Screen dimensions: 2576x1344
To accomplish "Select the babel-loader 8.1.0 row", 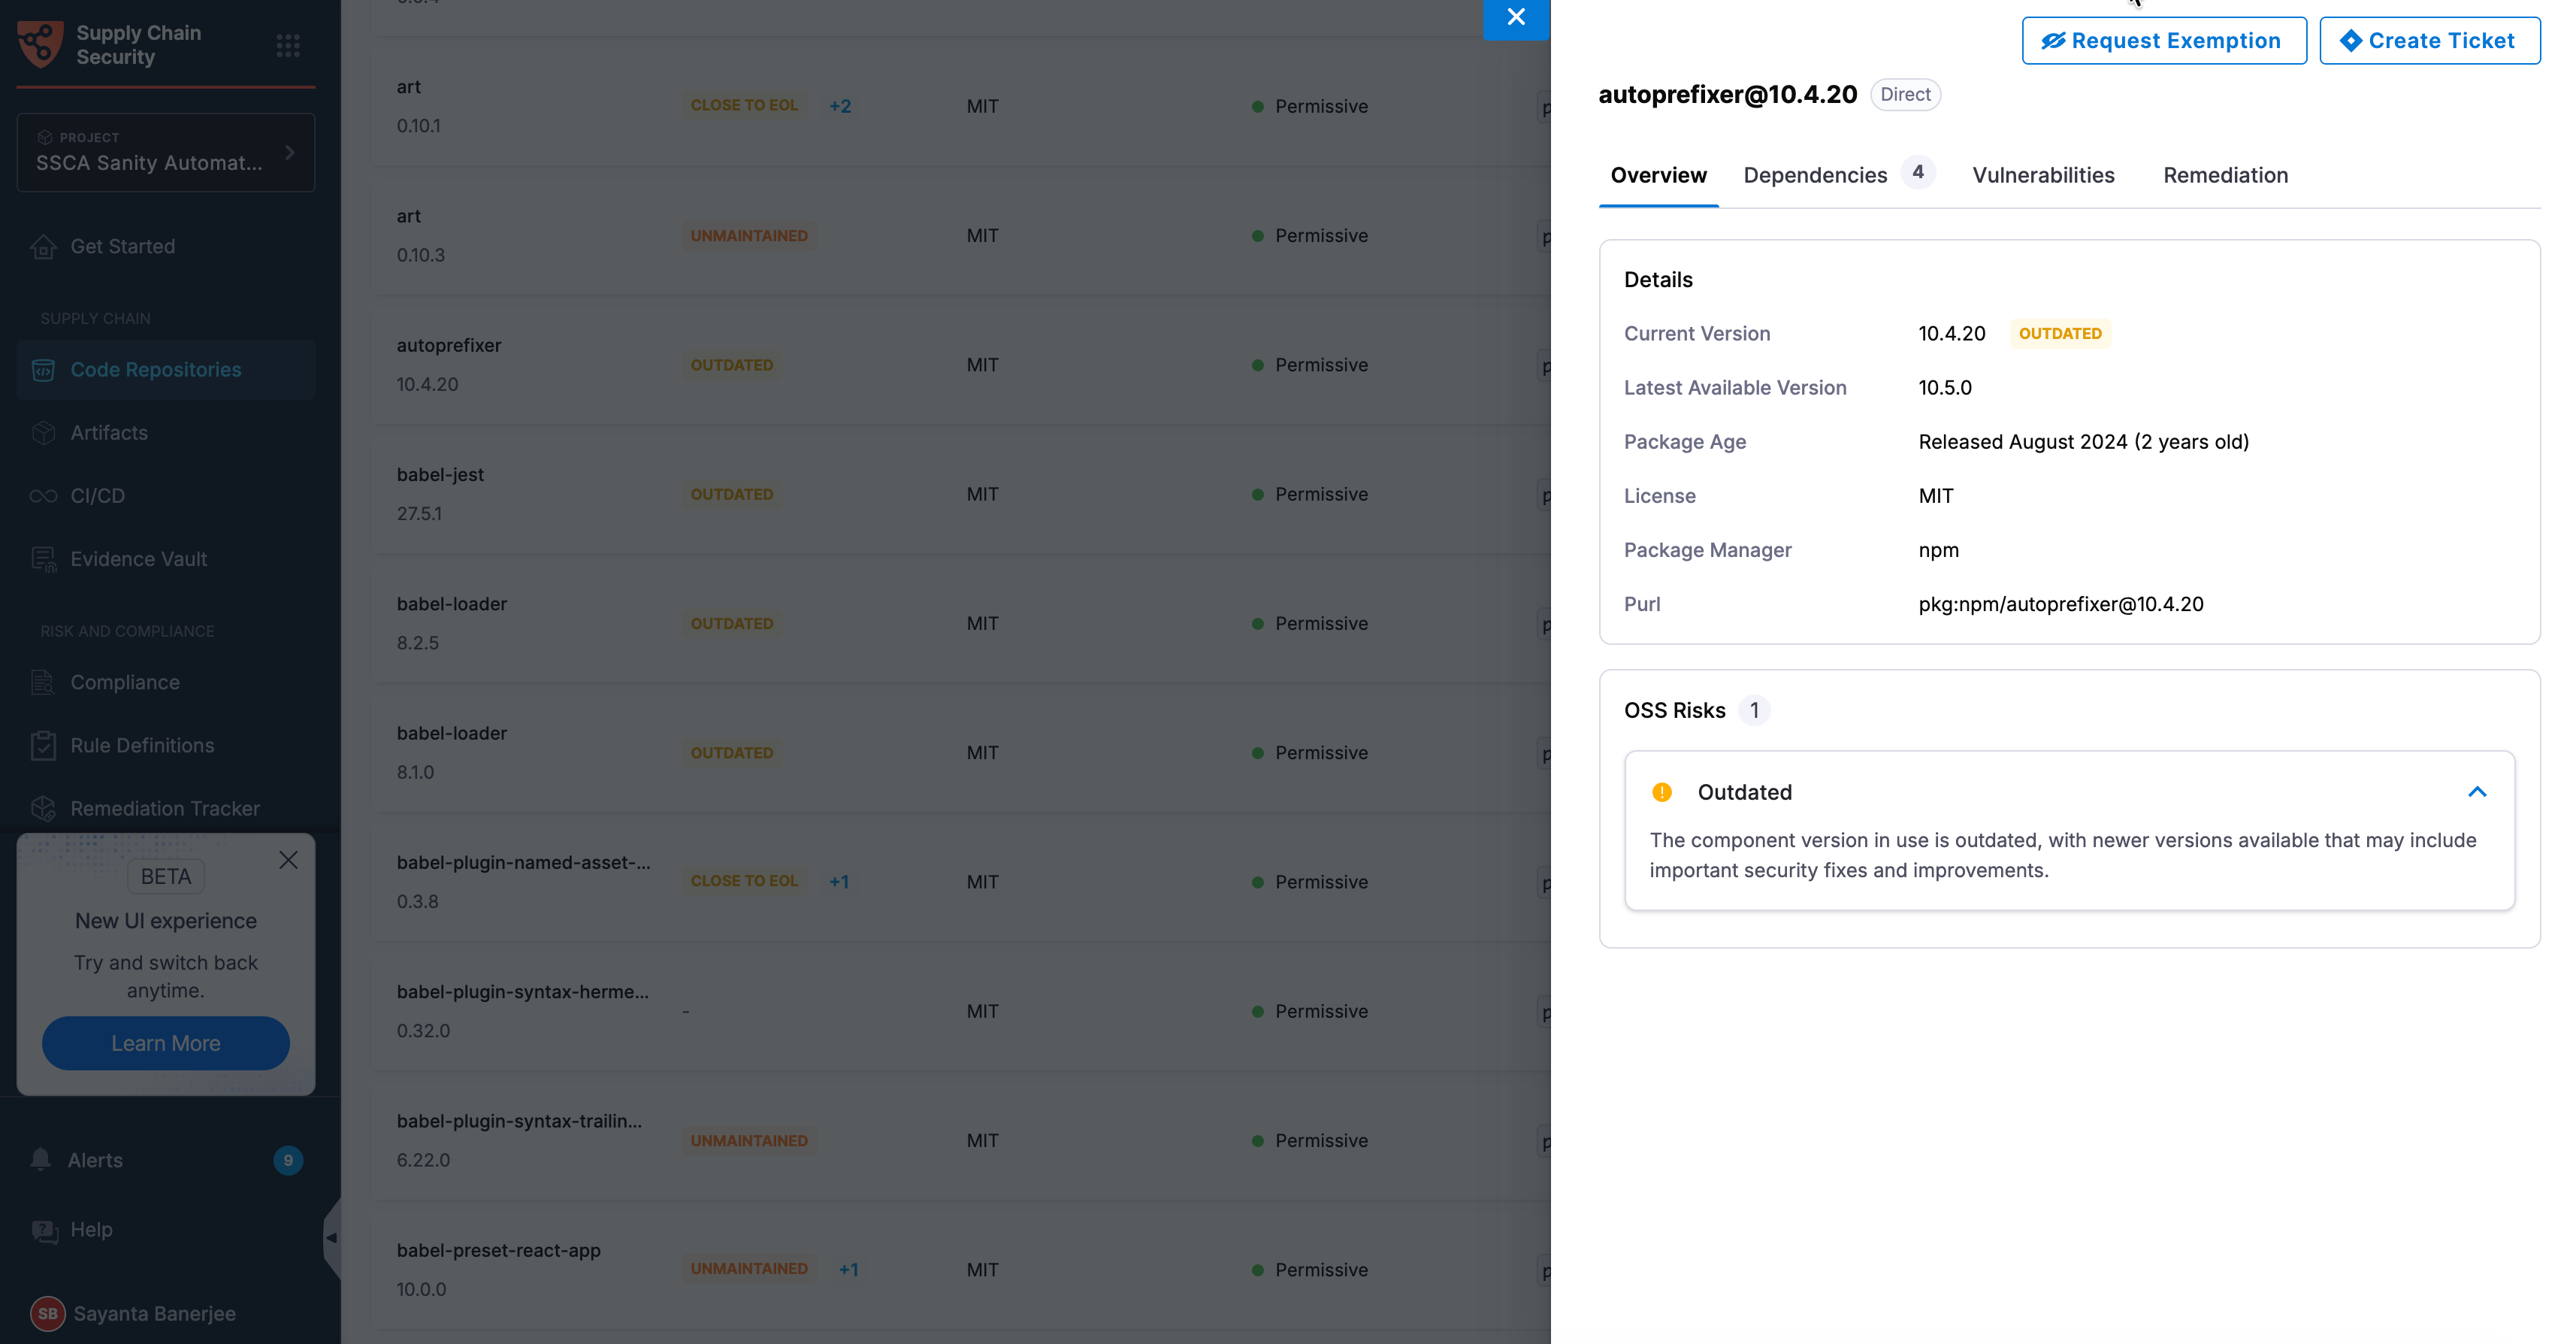I will (x=962, y=753).
